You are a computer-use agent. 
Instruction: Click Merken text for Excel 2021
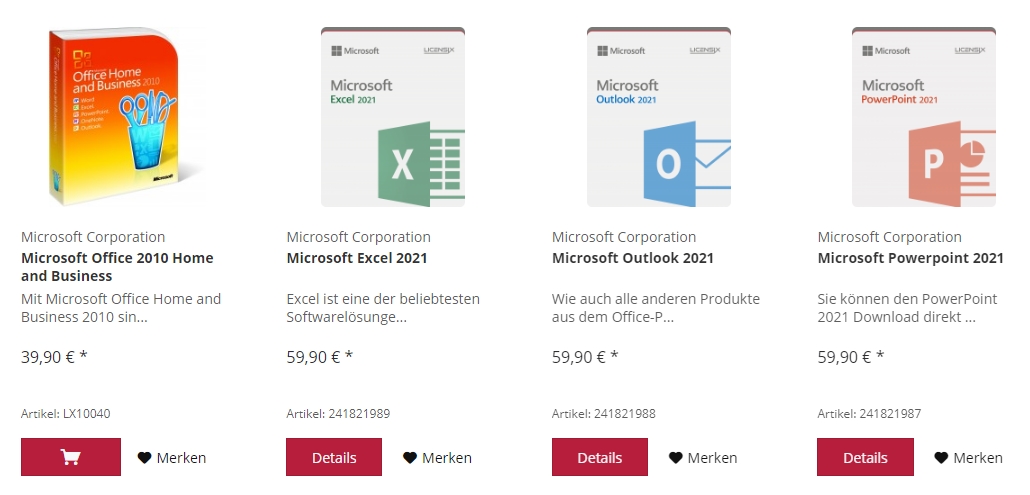447,458
